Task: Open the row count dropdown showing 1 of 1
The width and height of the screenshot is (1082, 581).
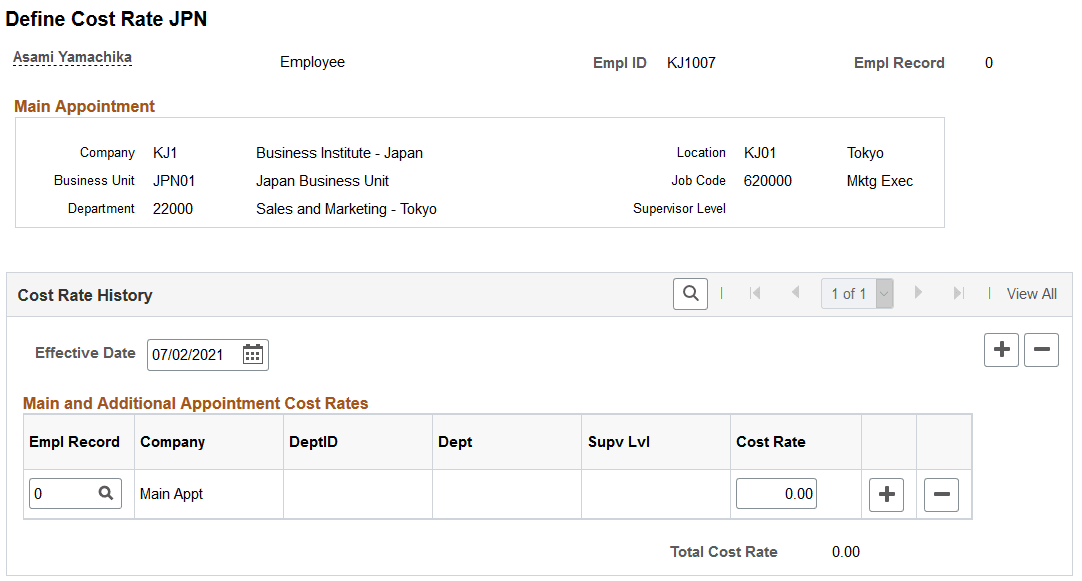Action: [x=884, y=293]
